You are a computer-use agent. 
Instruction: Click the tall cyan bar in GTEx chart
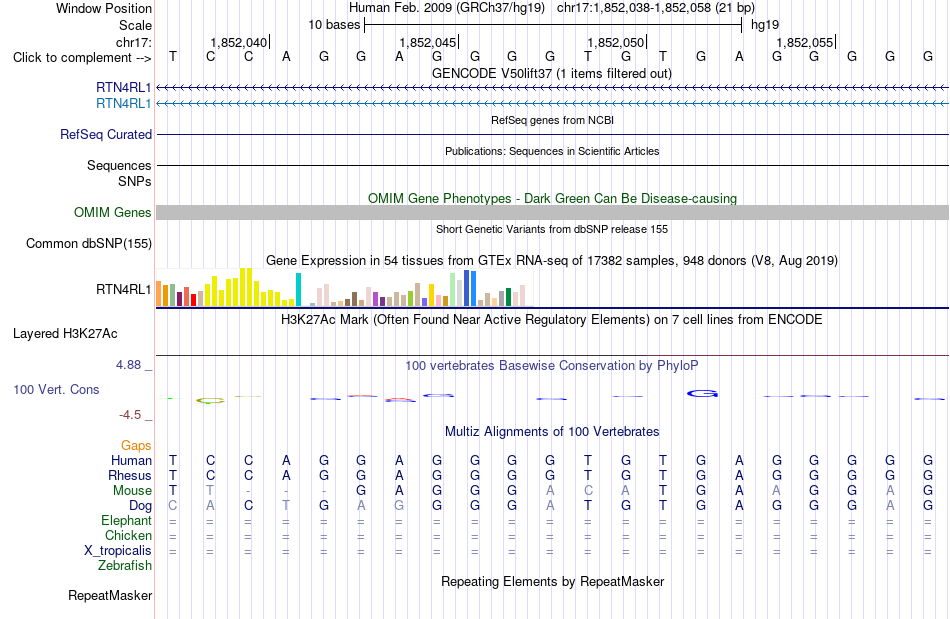tap(298, 290)
